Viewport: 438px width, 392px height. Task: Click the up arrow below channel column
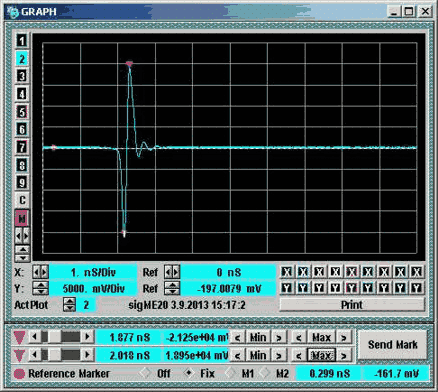point(23,249)
